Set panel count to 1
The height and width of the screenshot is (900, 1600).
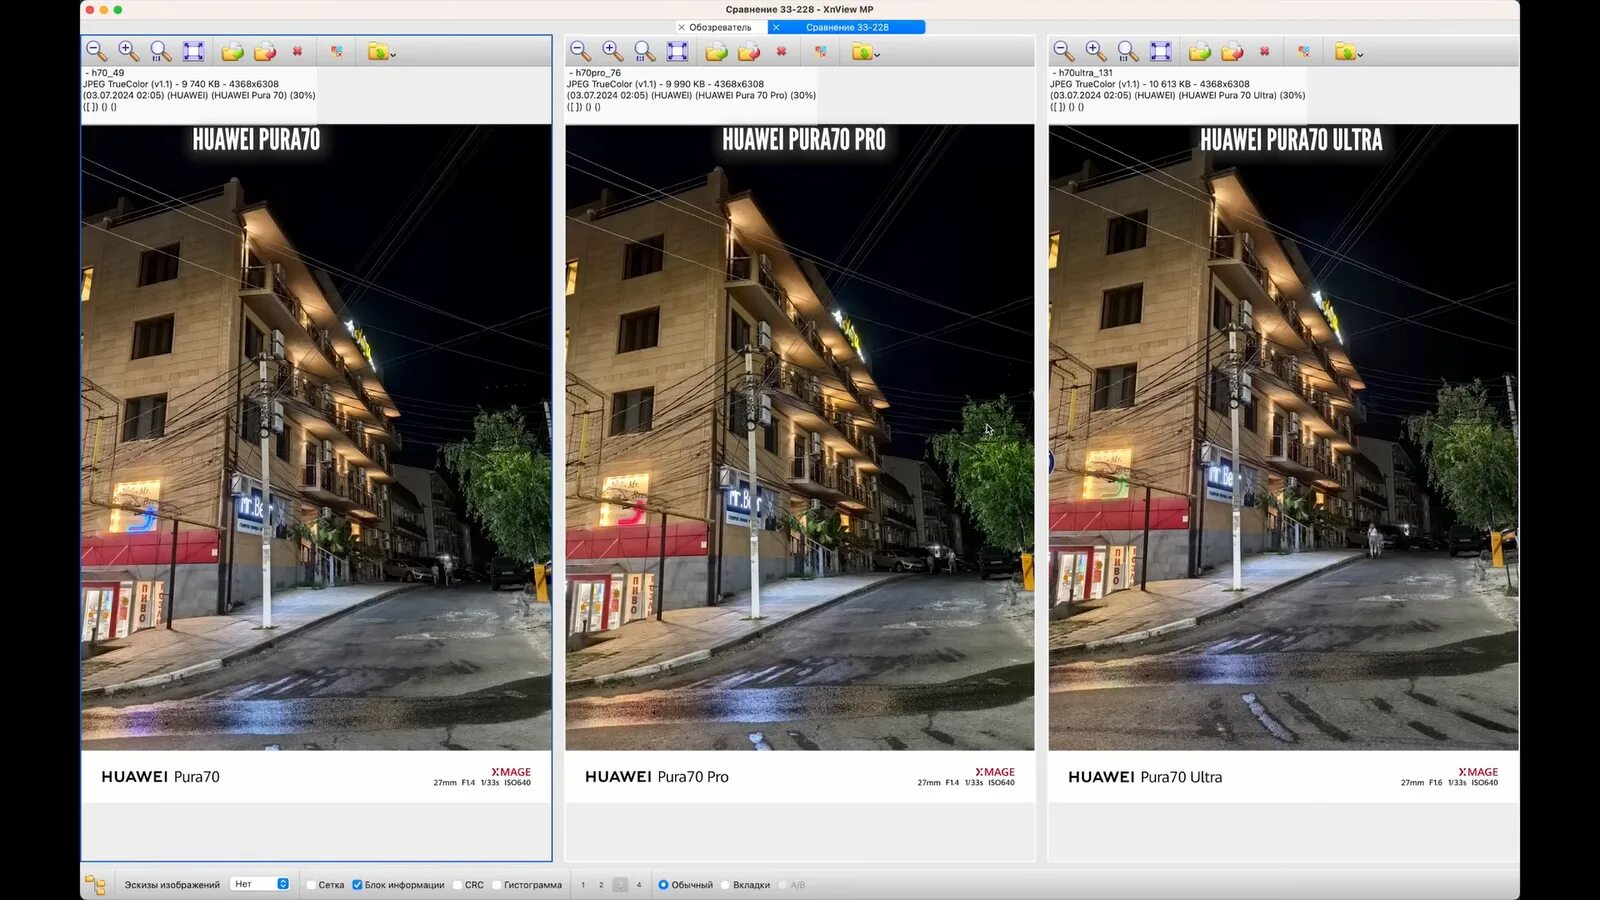tap(583, 885)
